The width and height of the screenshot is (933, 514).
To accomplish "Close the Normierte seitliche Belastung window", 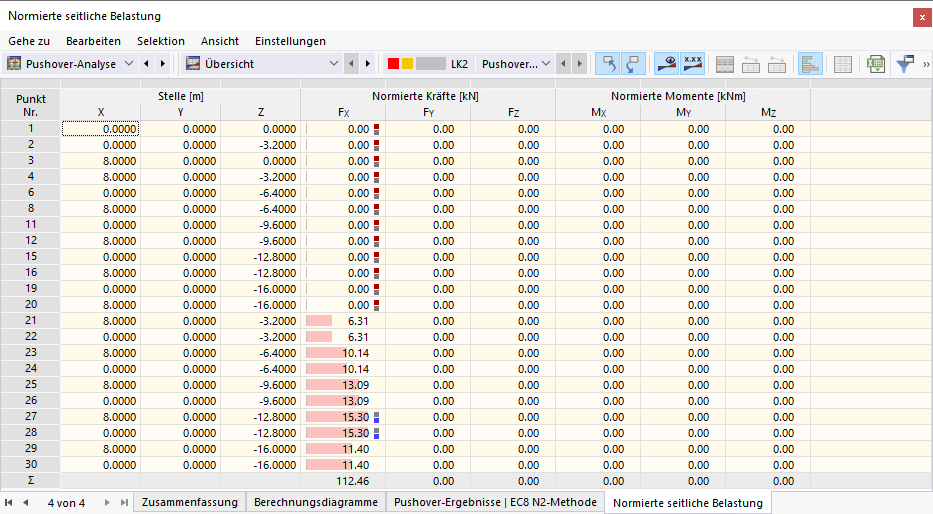I will (x=922, y=17).
